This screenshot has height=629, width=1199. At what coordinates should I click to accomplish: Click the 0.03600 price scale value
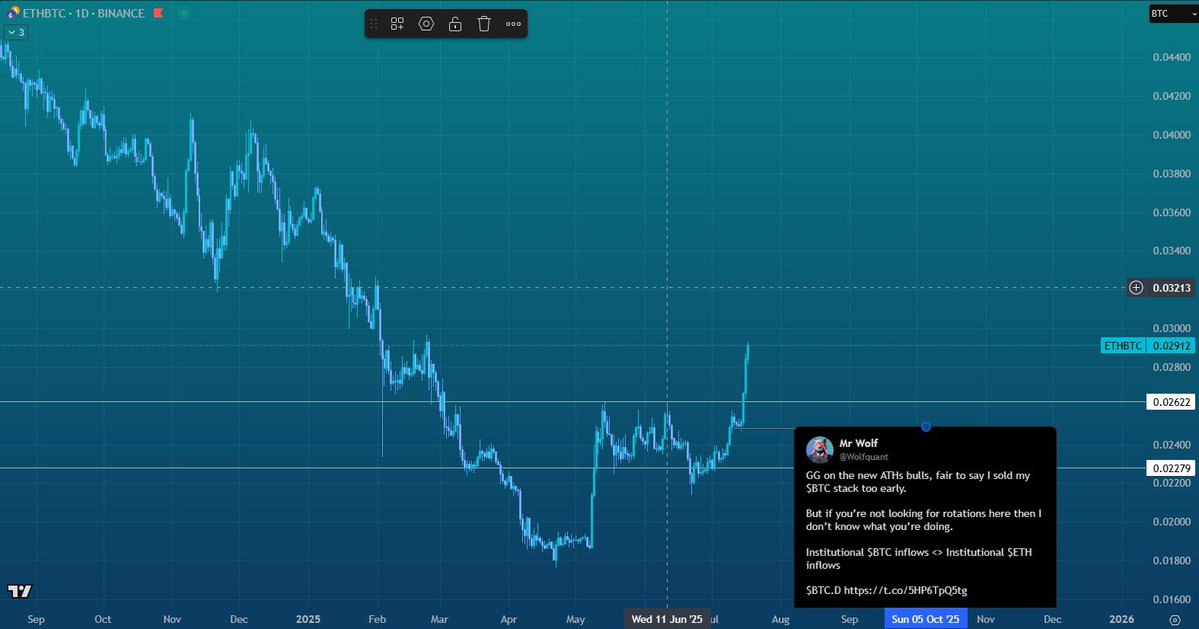1171,212
